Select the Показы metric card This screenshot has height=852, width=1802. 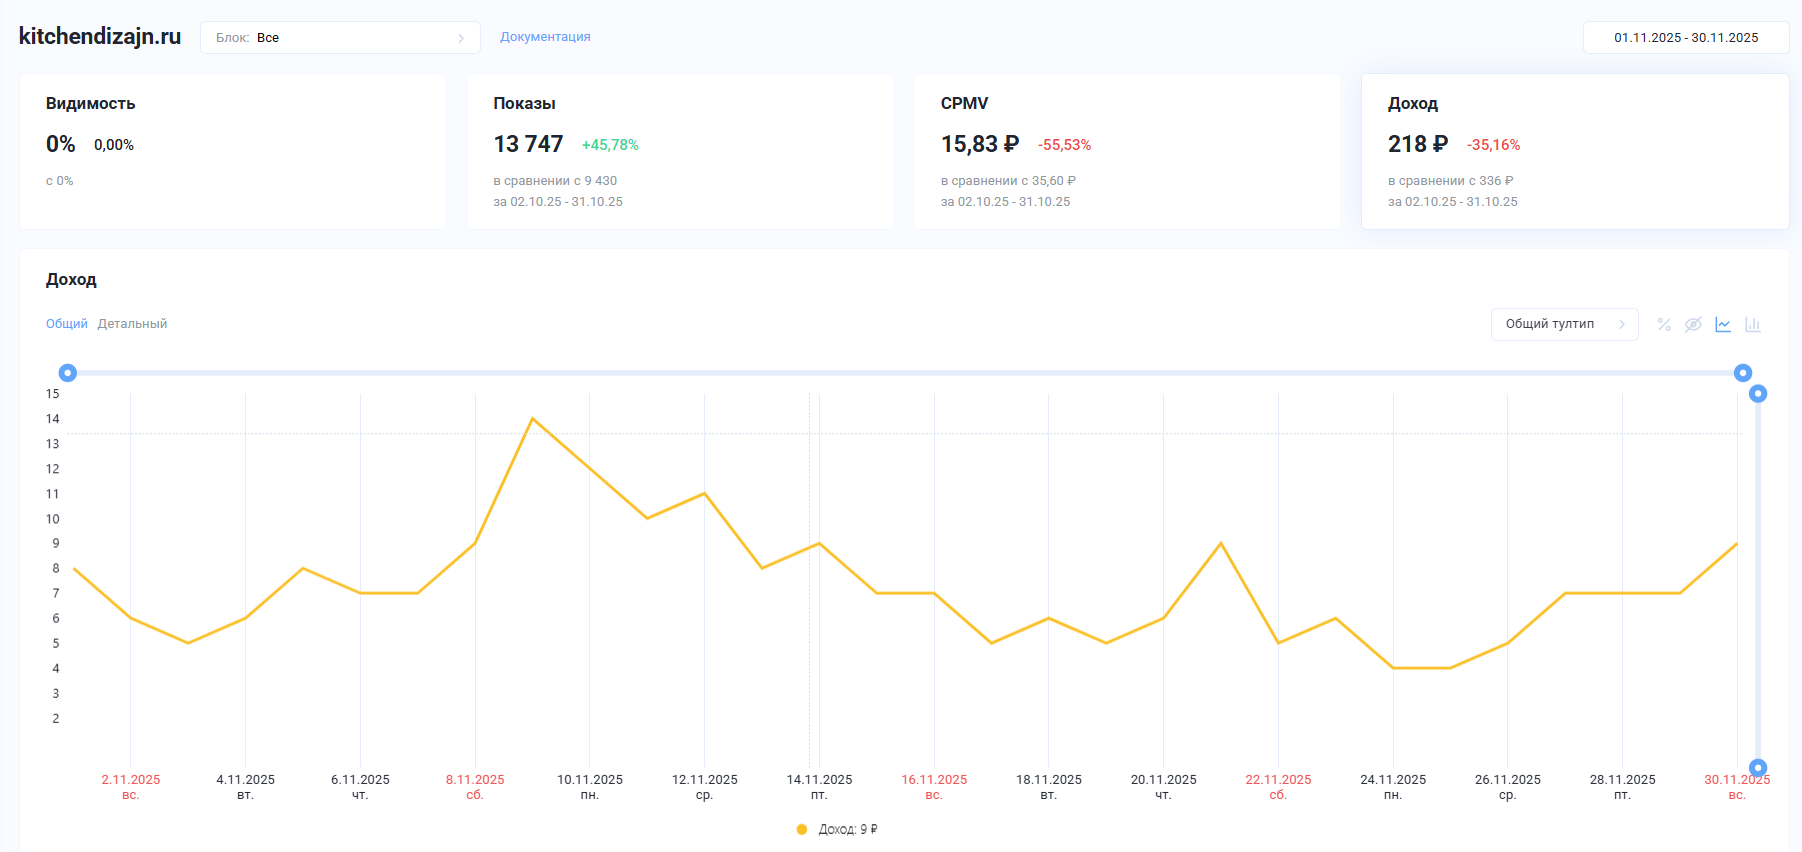680,151
